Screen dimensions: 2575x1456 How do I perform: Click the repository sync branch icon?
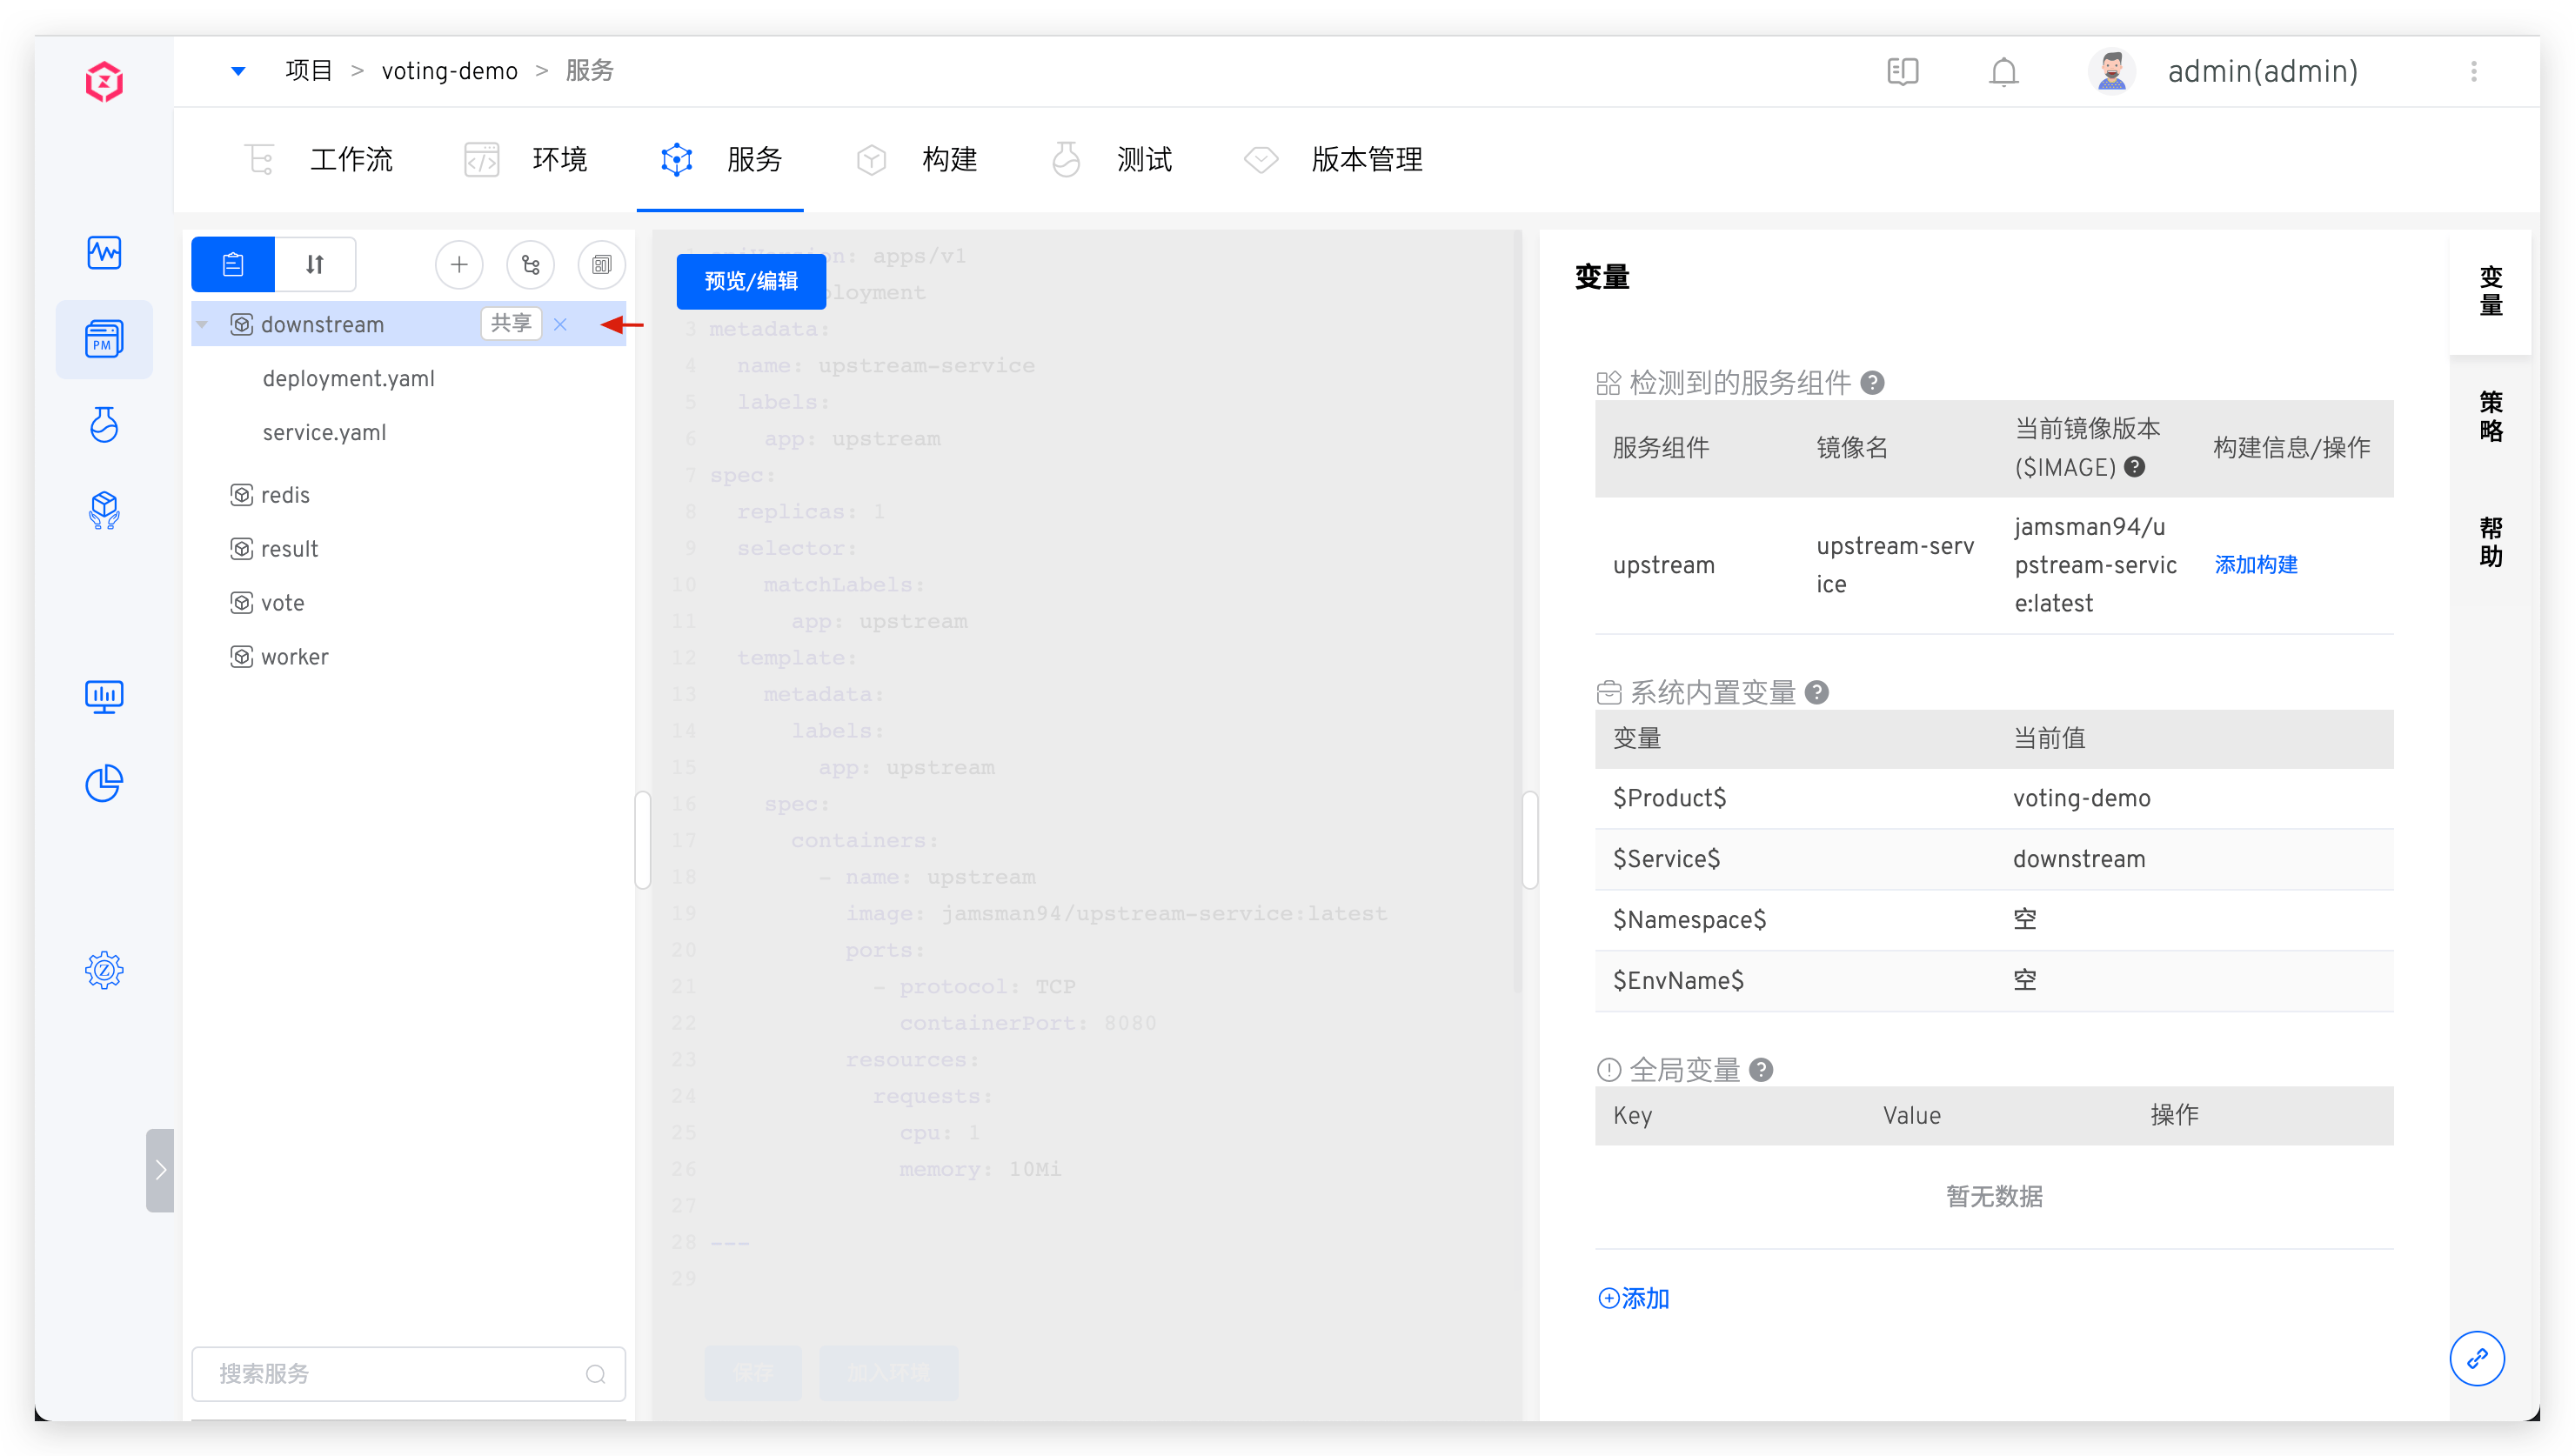530,265
